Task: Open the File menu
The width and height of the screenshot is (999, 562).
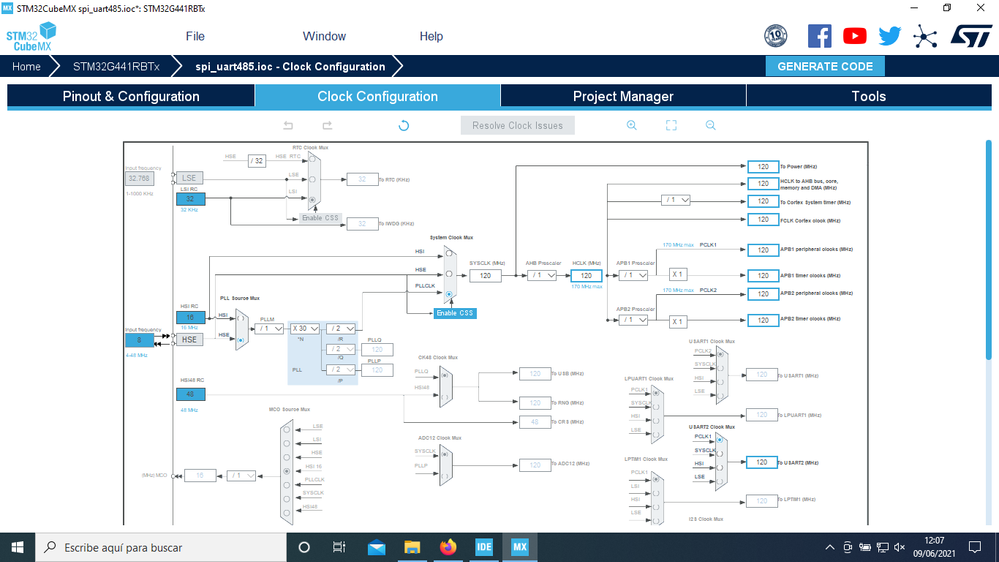Action: point(195,36)
